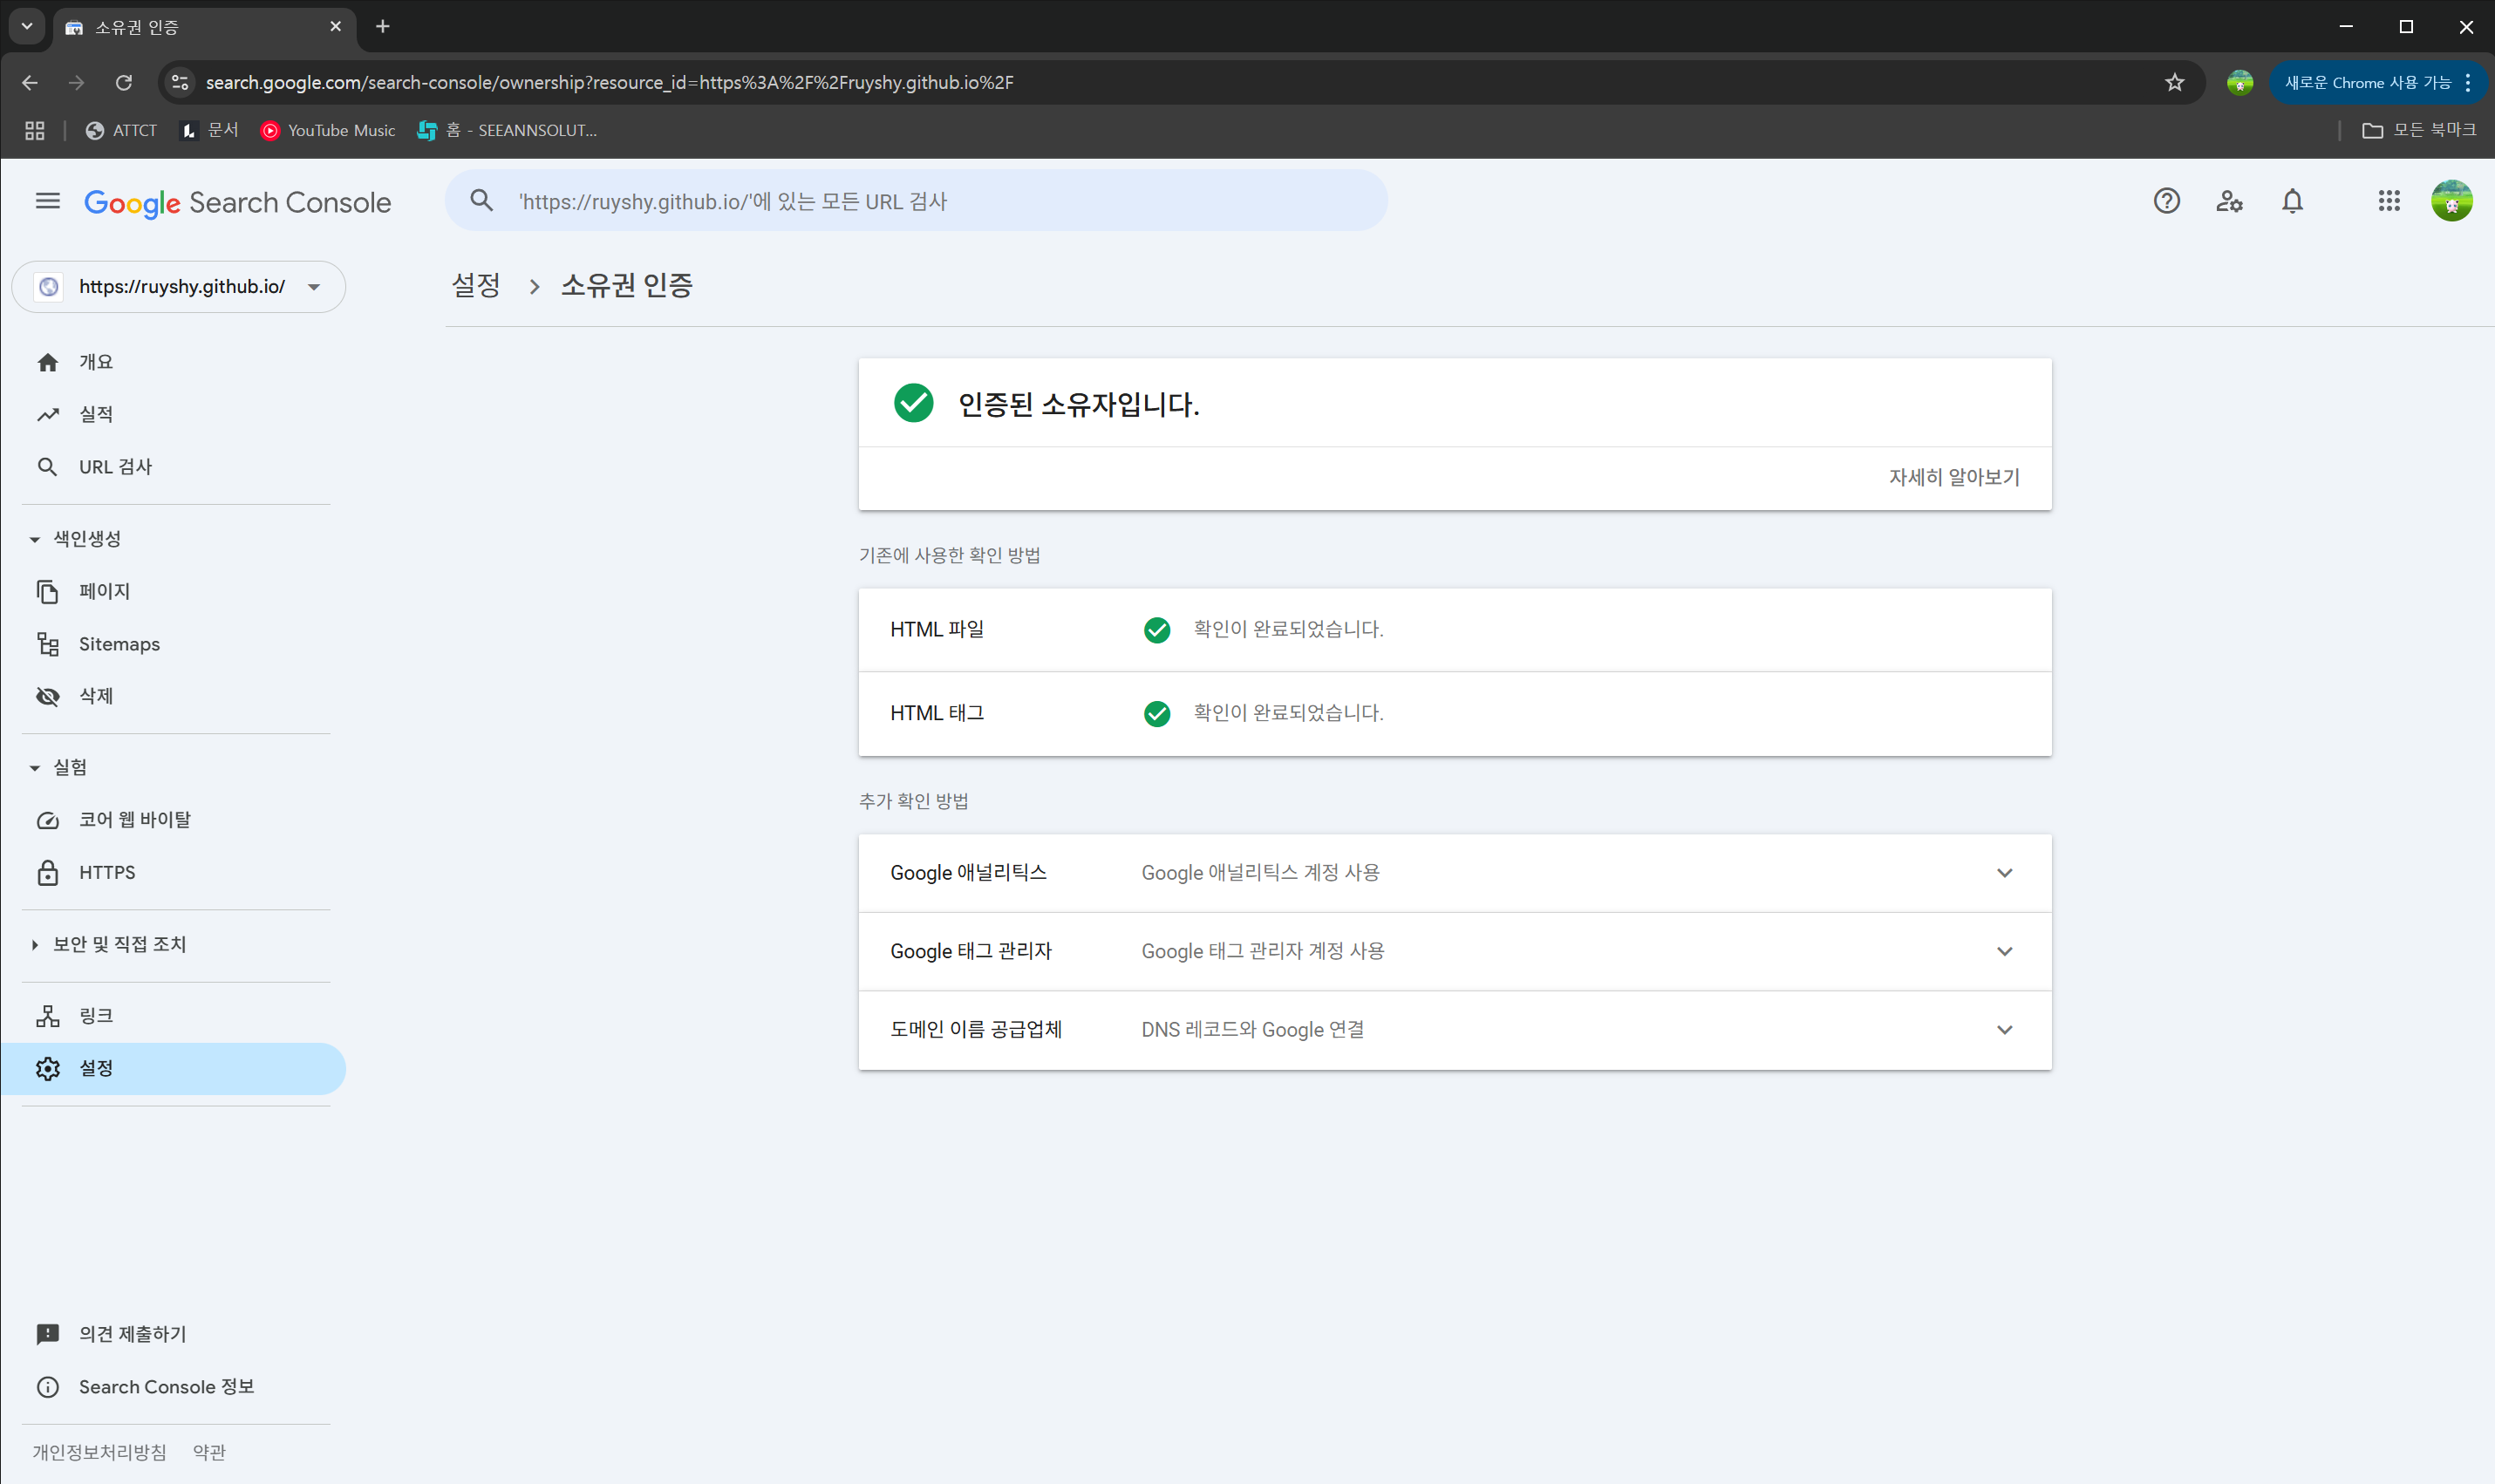The image size is (2495, 1484).
Task: Open Sitemaps in the sidebar
Action: pyautogui.click(x=119, y=644)
